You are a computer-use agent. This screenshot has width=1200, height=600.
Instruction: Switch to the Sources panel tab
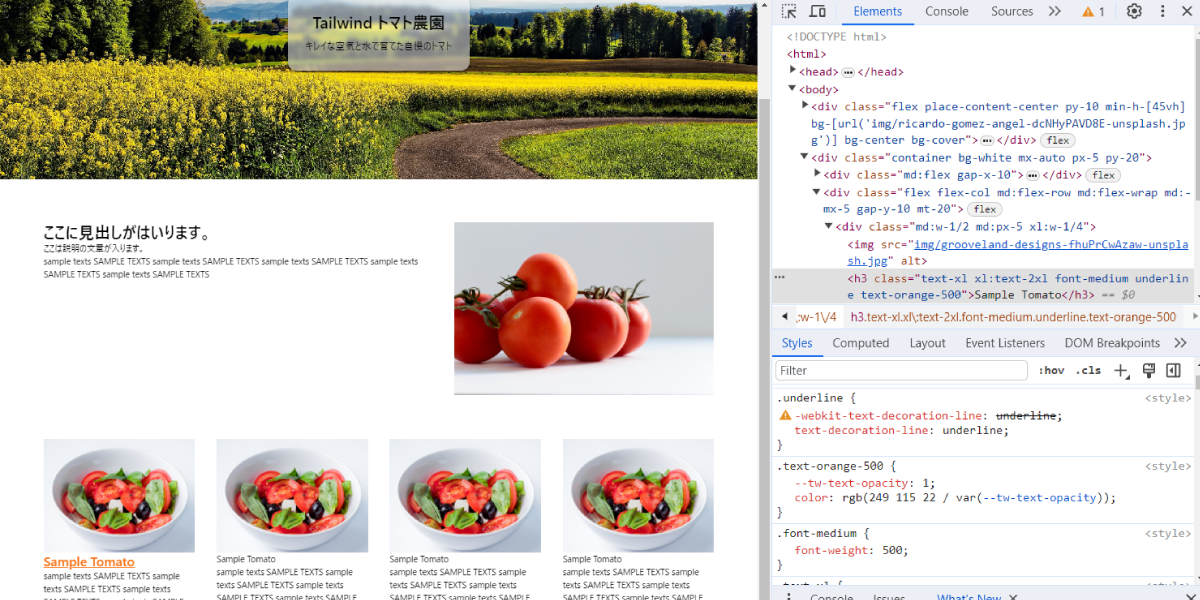[1012, 12]
